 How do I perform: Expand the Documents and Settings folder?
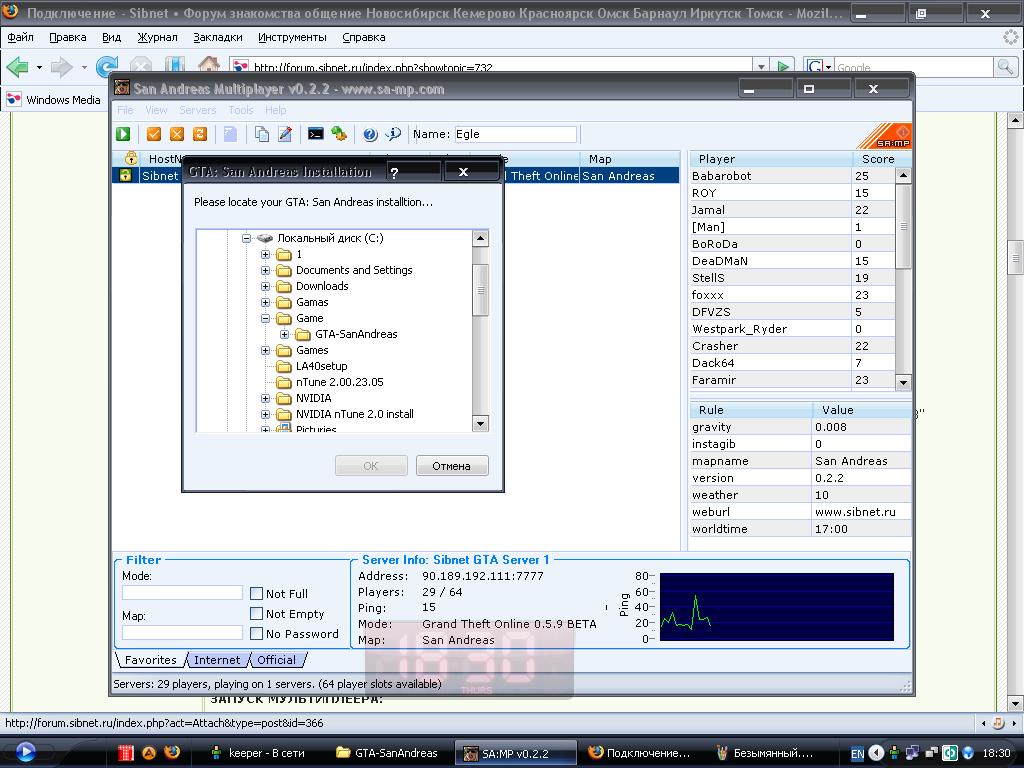(x=265, y=270)
